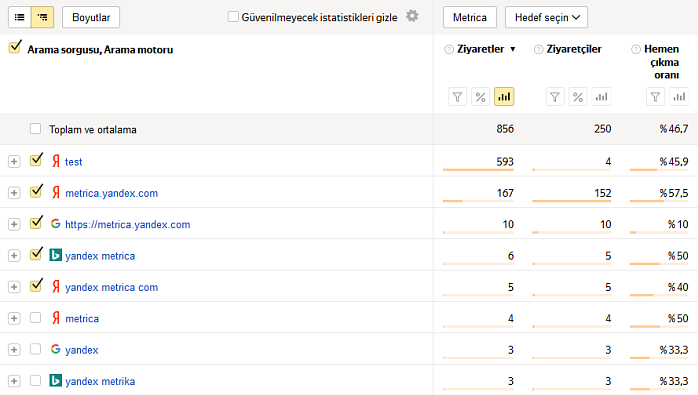698x395 pixels.
Task: Expand the metrica.yandex.com row
Action: coord(14,193)
